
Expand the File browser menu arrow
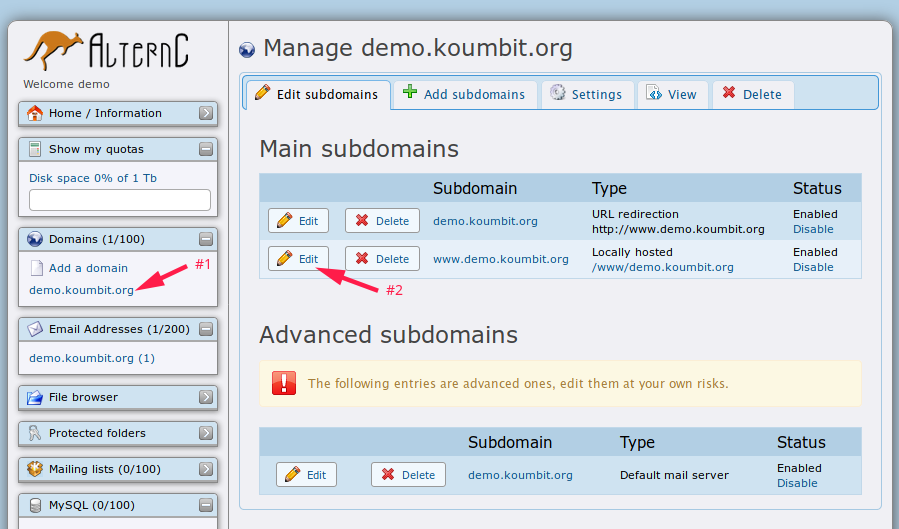coord(206,397)
